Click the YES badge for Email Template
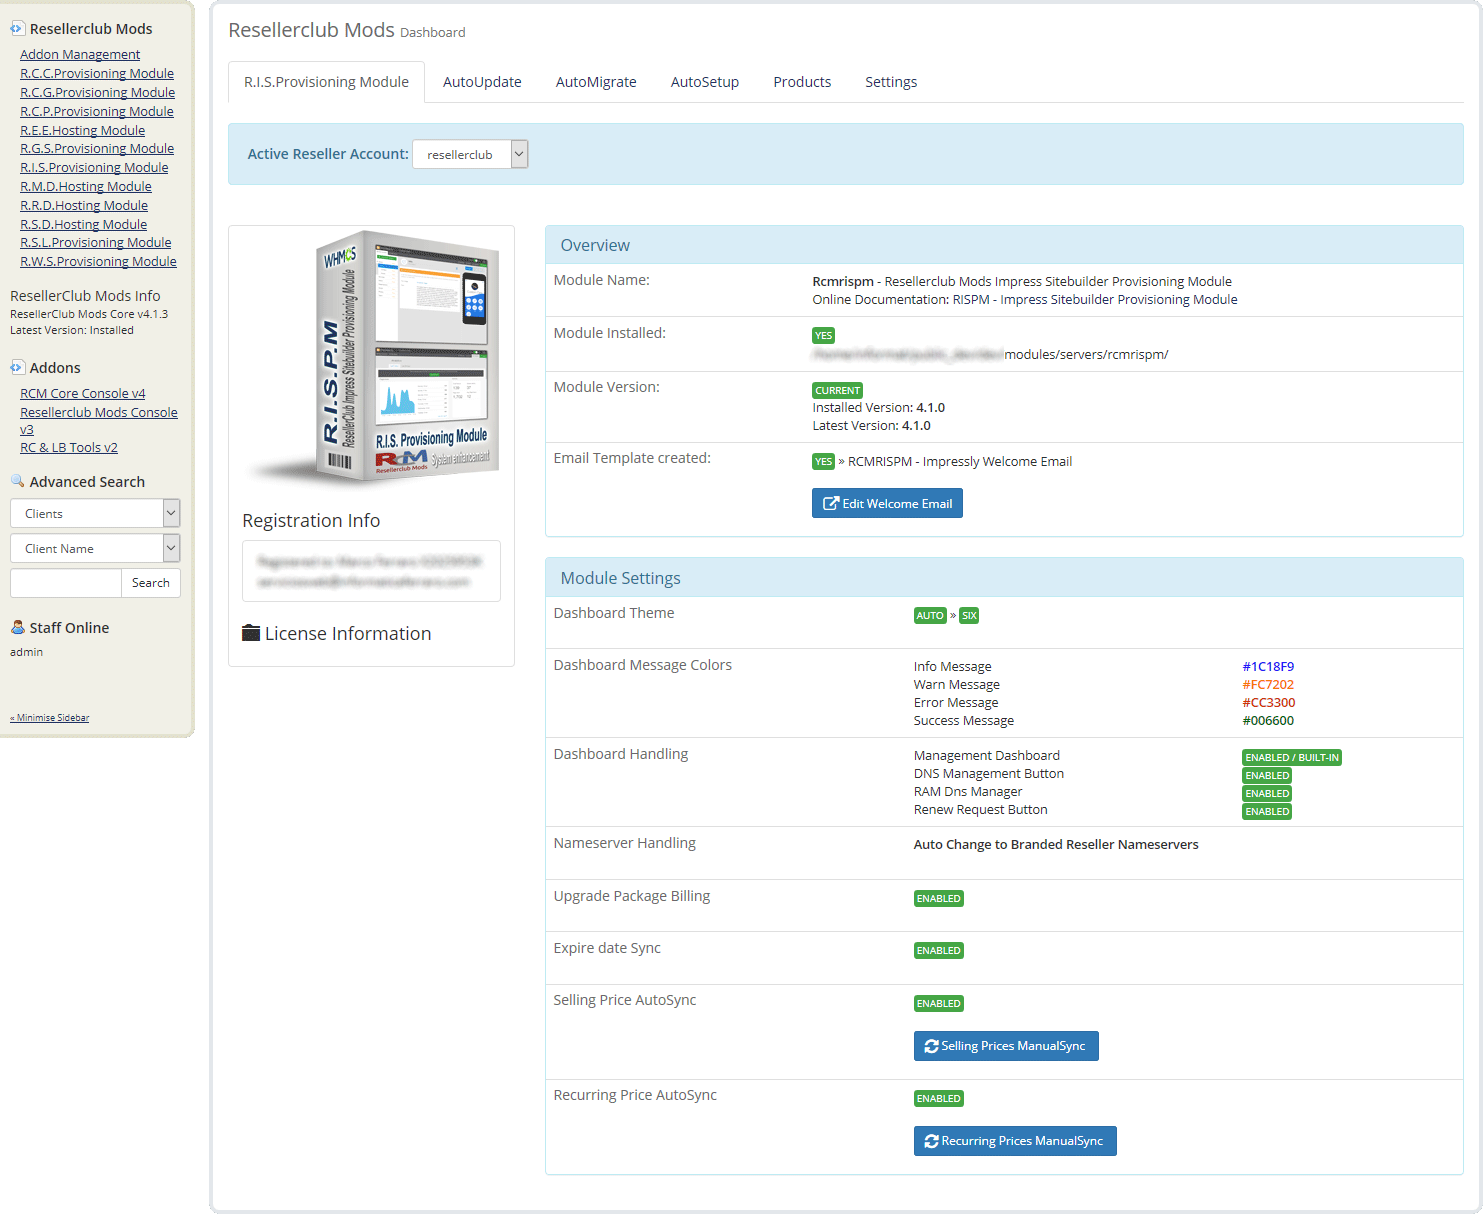The height and width of the screenshot is (1214, 1483). click(824, 462)
